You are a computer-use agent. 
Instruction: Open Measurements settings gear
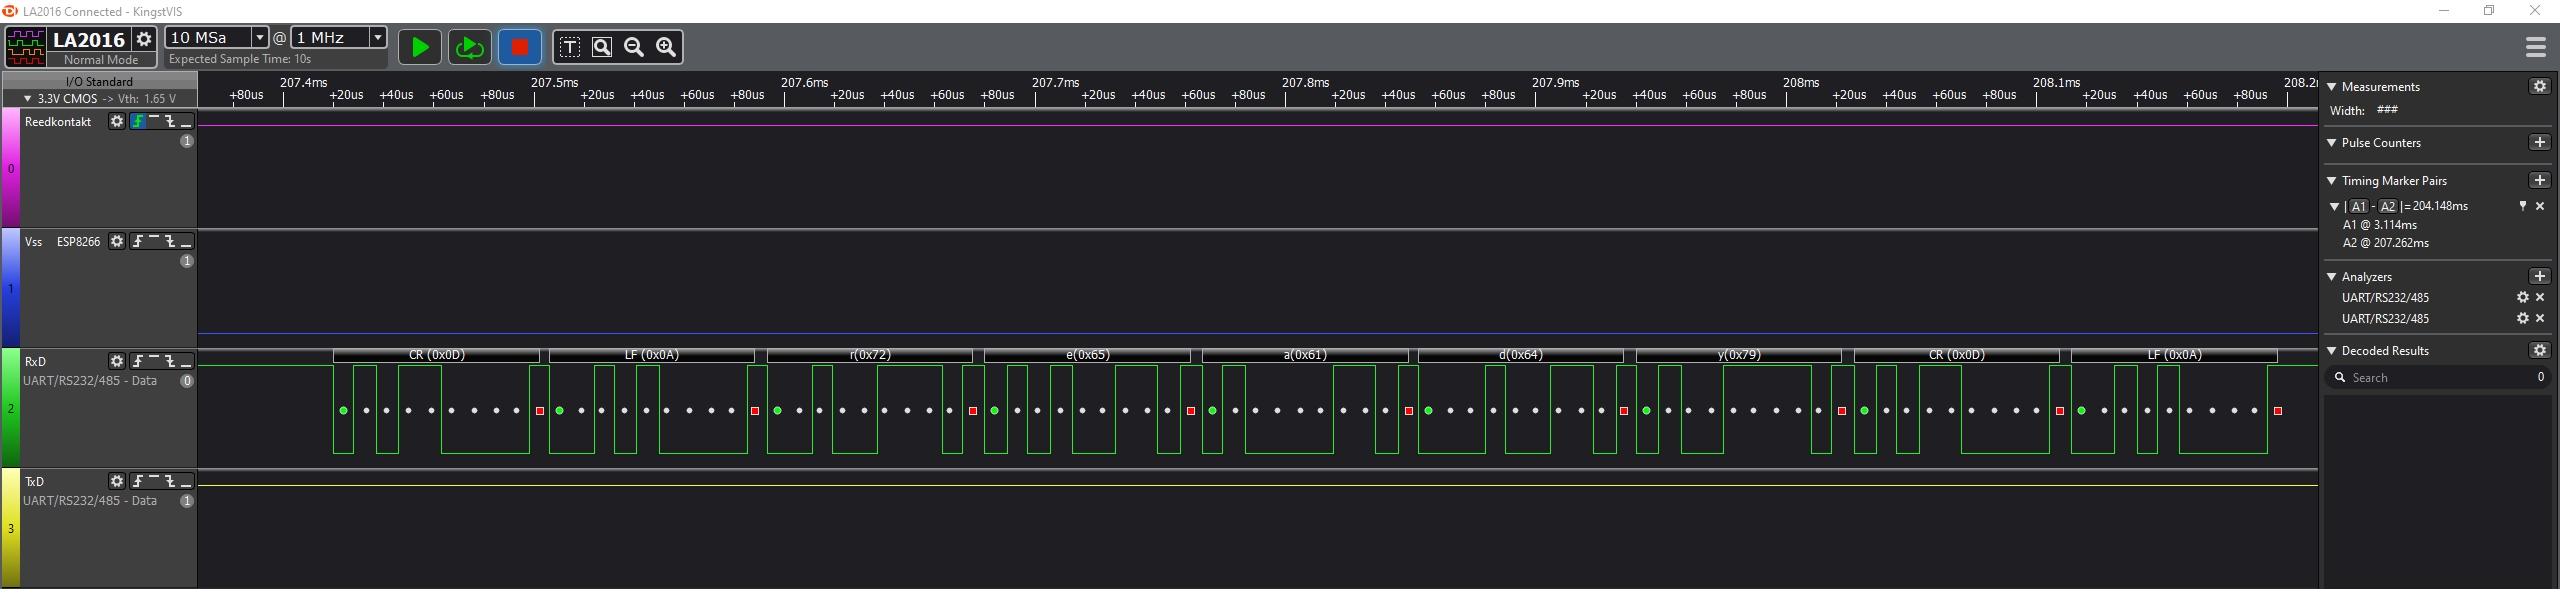point(2539,86)
